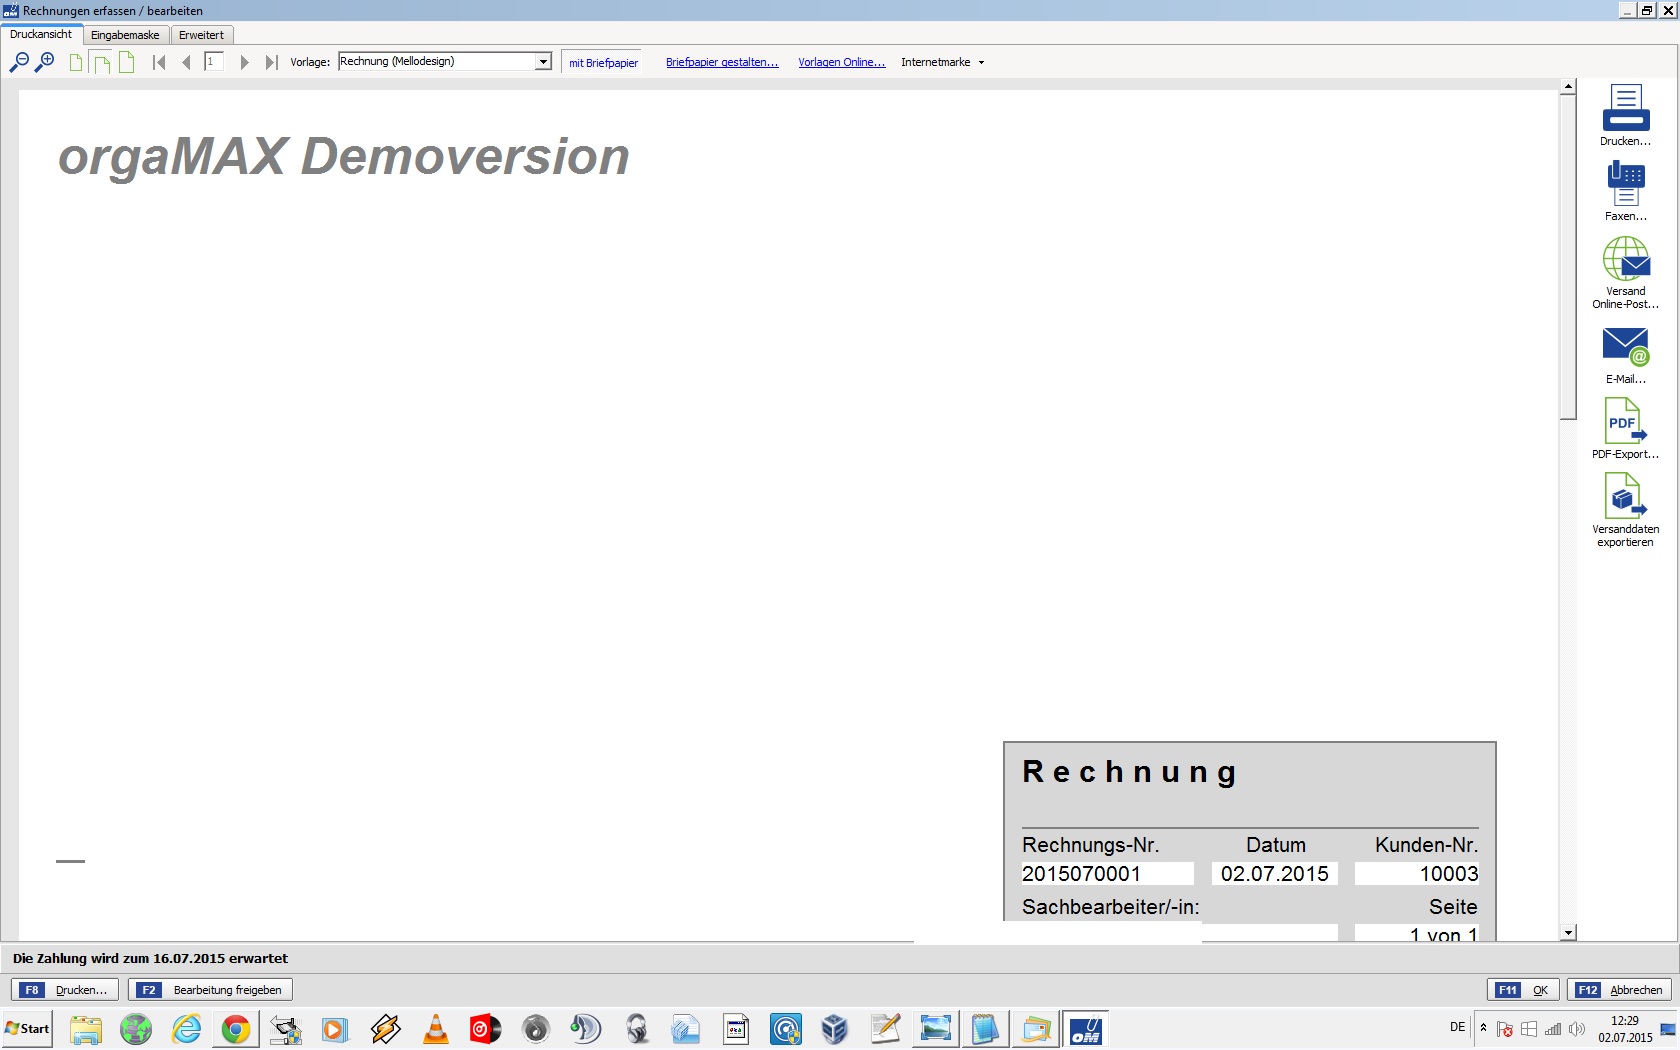Choose Versand Online-Post globe icon
The height and width of the screenshot is (1050, 1680).
coord(1626,259)
